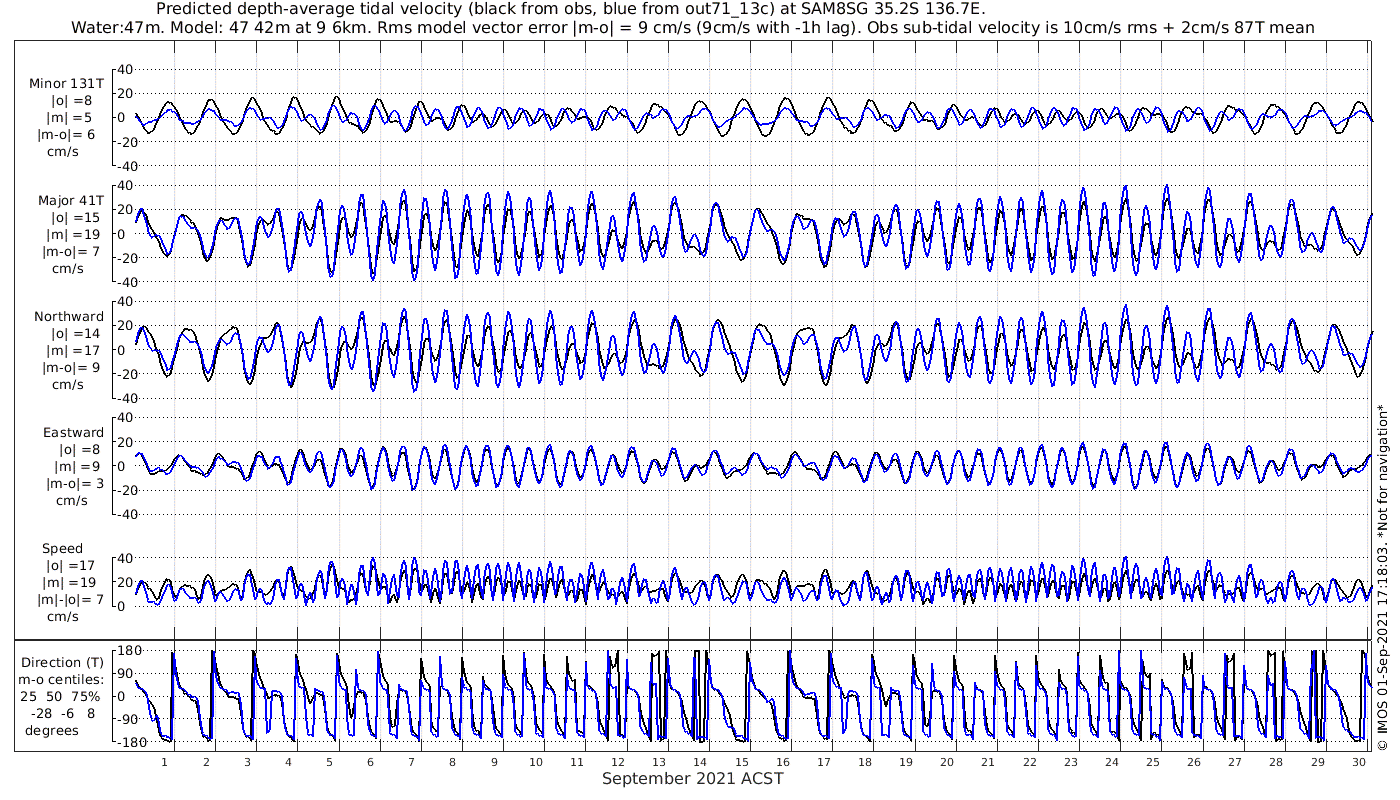
Task: Click the day 20 tick label
Action: click(948, 762)
